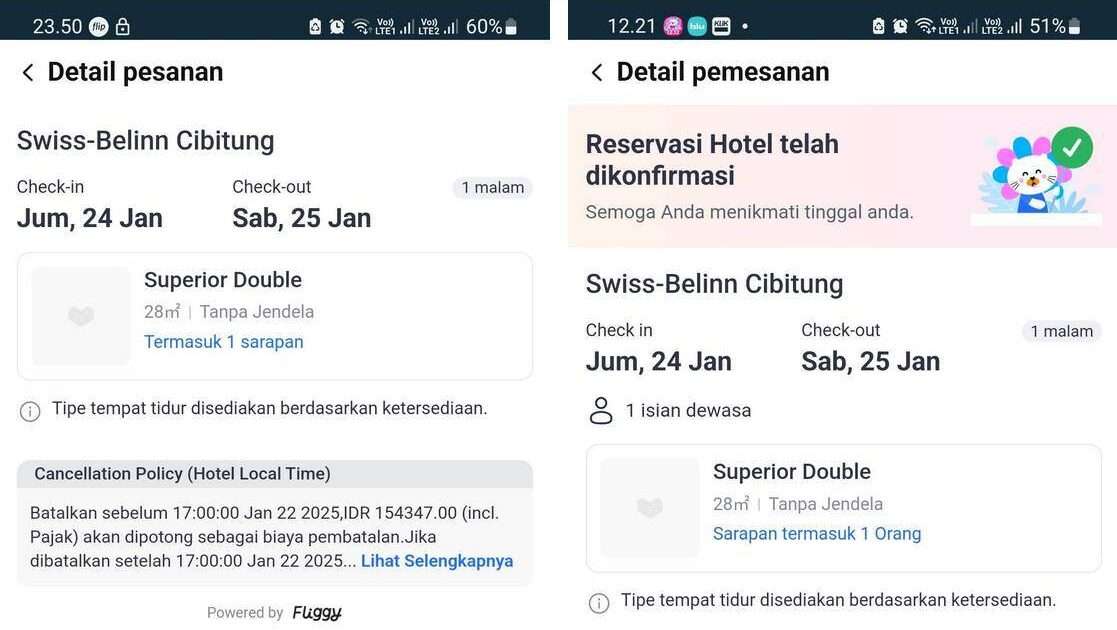The image size is (1117, 630).
Task: Tap back arrow beside Detail pesanan
Action: 28,73
